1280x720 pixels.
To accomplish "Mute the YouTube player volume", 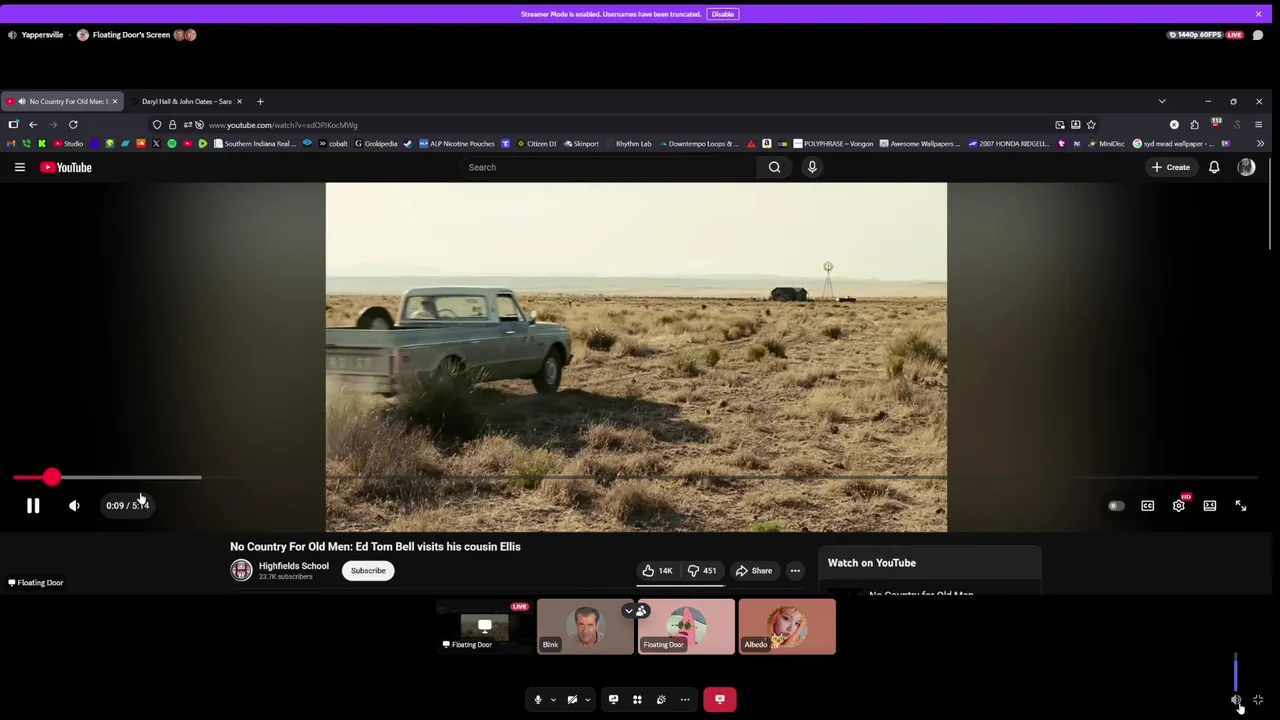I will point(74,506).
